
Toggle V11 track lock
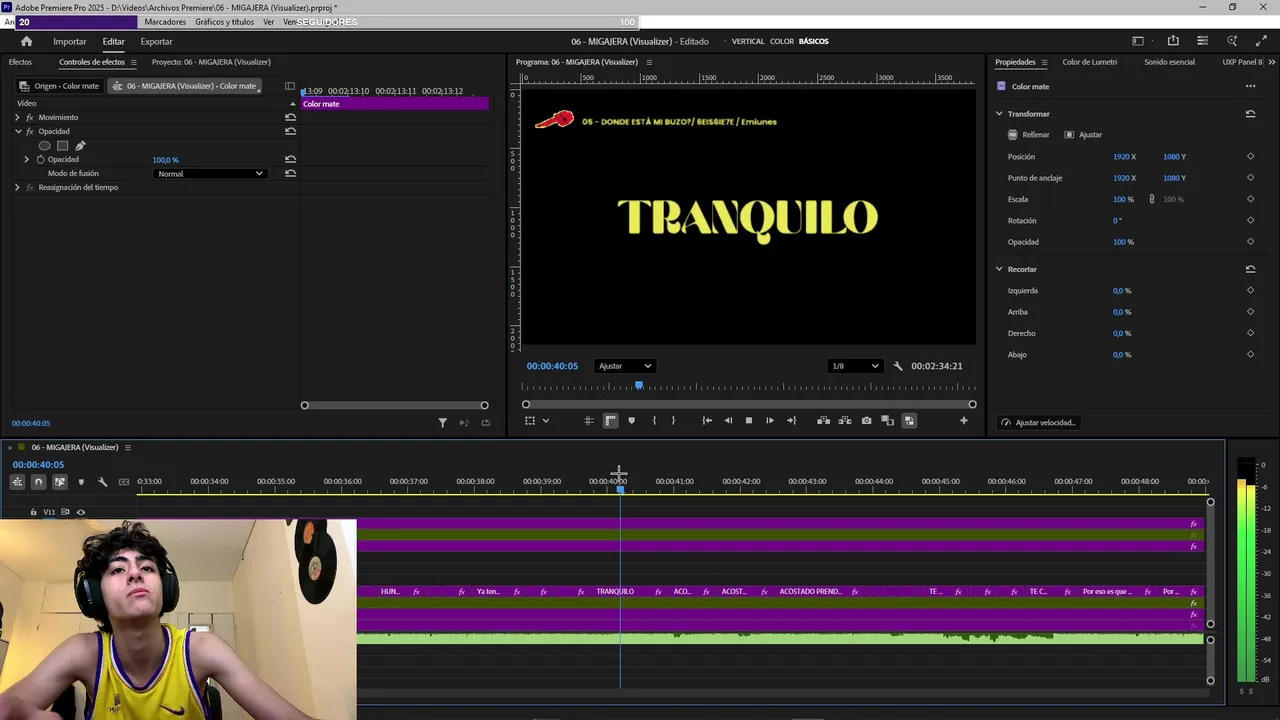click(x=33, y=512)
